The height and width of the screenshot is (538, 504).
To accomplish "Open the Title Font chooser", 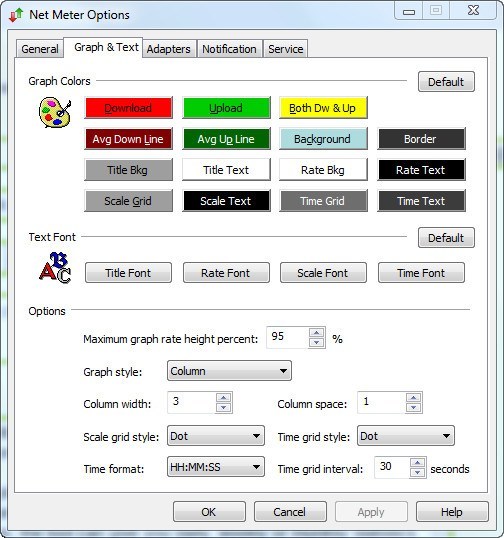I will 128,273.
